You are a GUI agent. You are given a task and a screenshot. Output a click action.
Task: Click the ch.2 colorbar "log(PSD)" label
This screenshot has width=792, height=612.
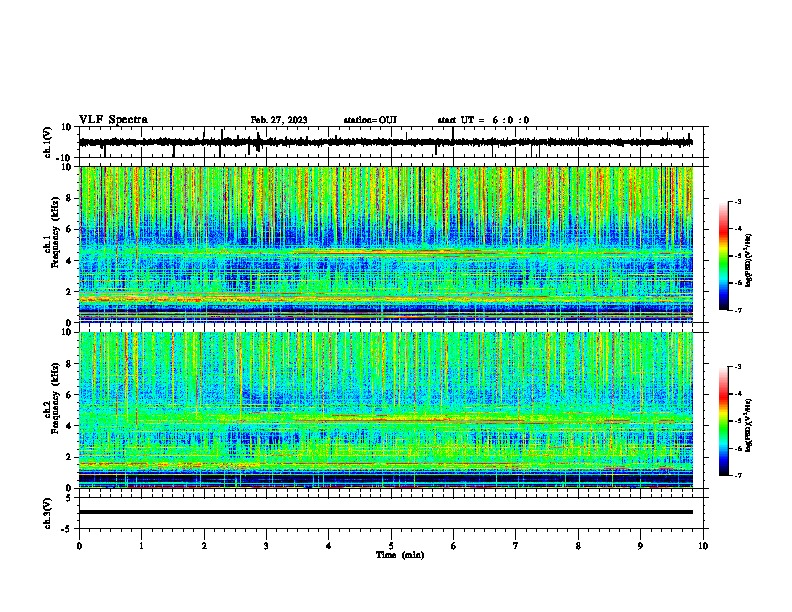pyautogui.click(x=749, y=425)
